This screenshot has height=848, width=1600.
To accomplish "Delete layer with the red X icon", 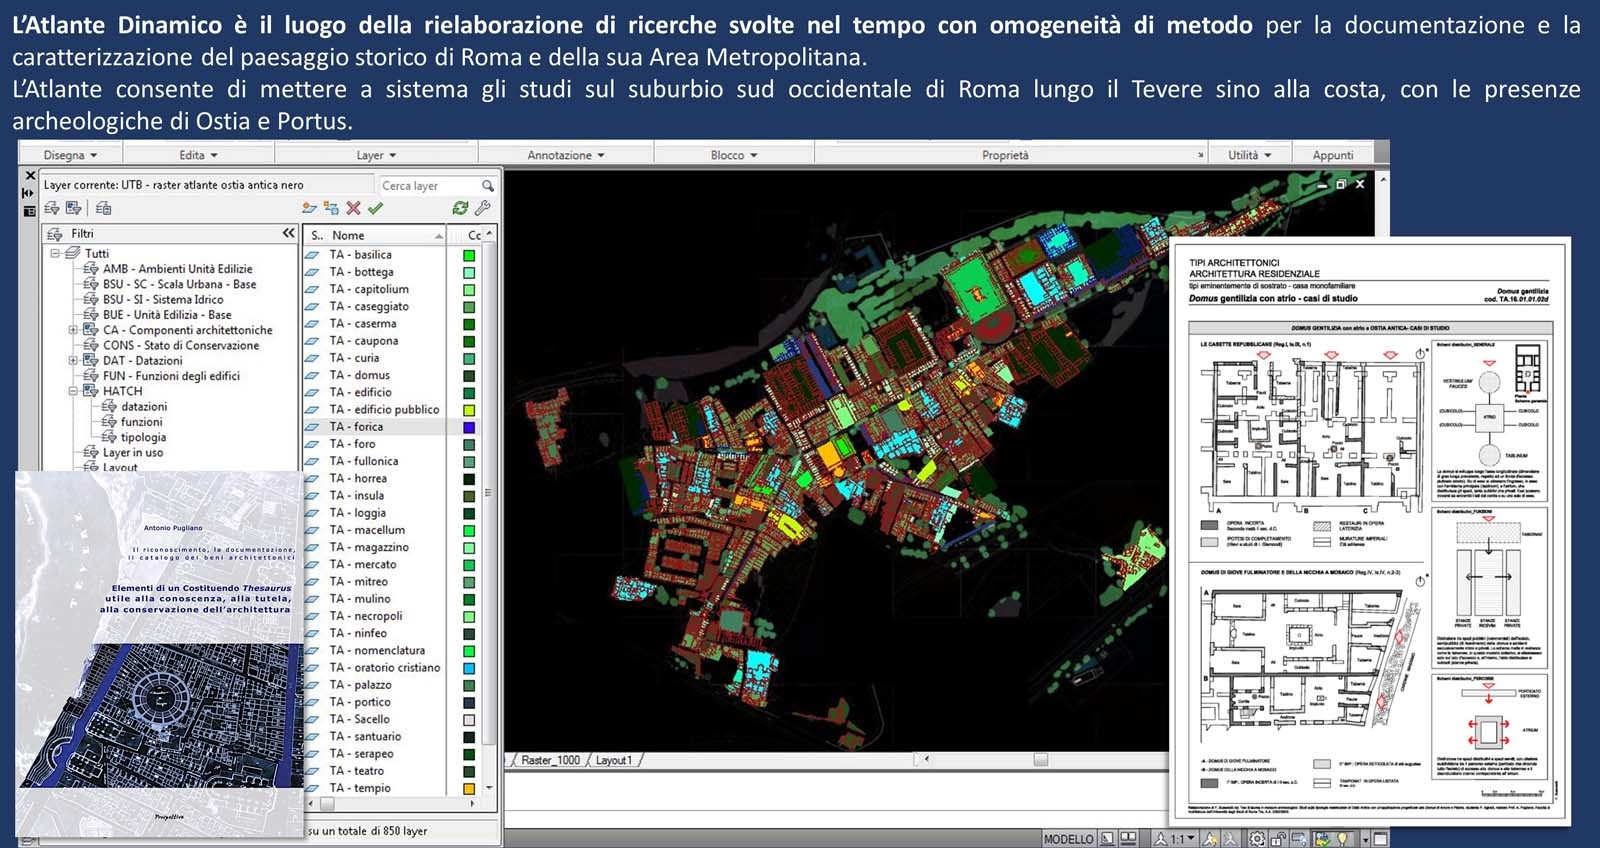I will (x=353, y=208).
